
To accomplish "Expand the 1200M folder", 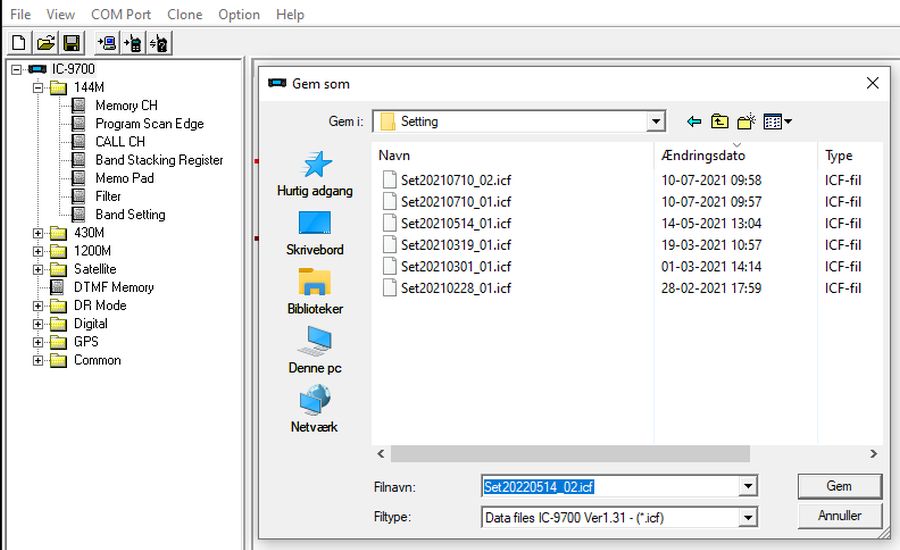I will (38, 251).
